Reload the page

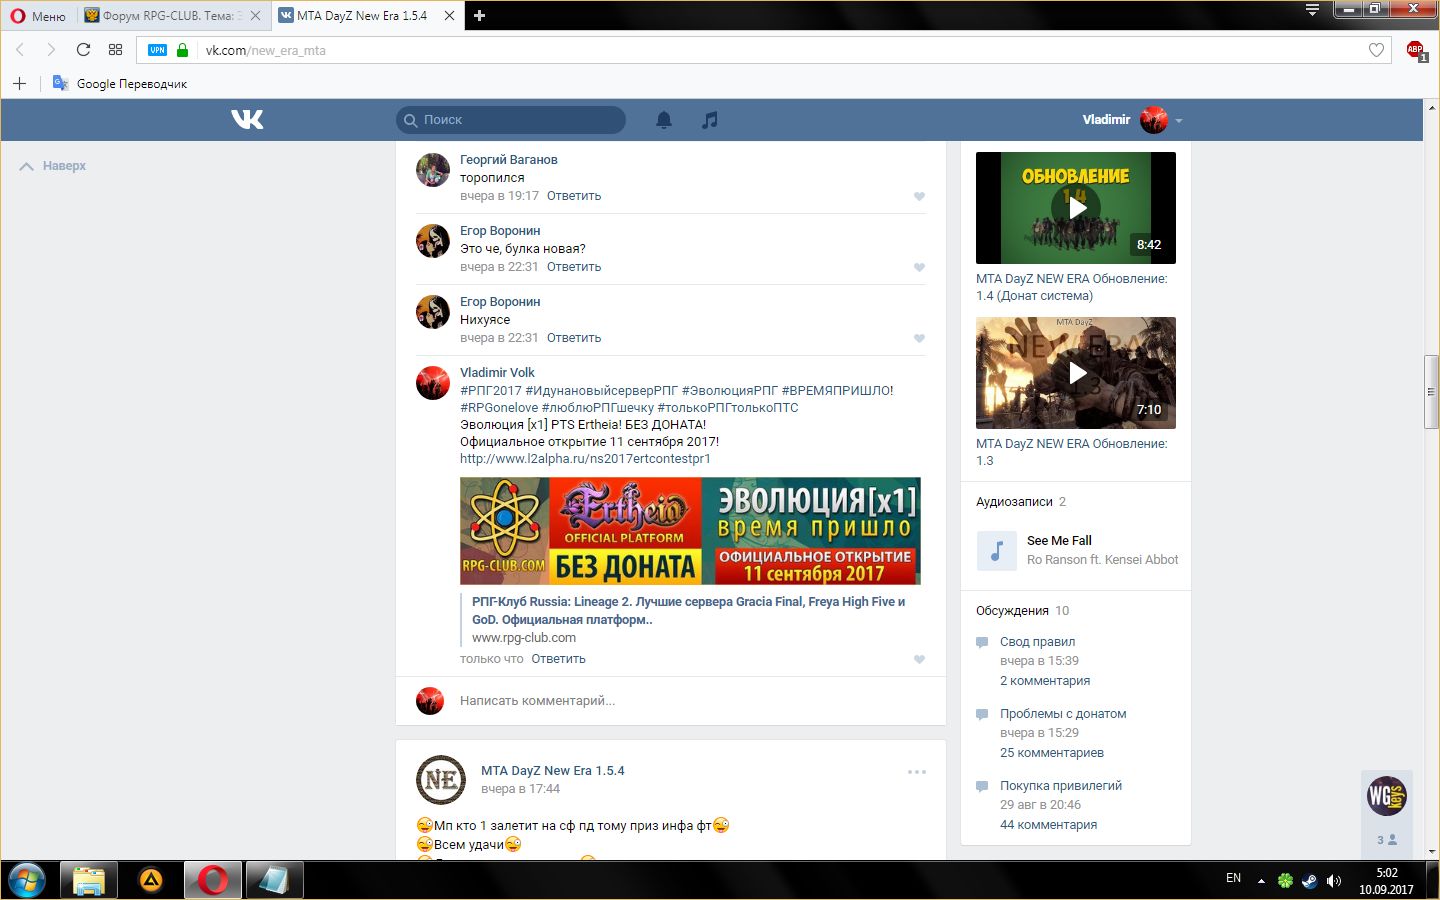83,50
